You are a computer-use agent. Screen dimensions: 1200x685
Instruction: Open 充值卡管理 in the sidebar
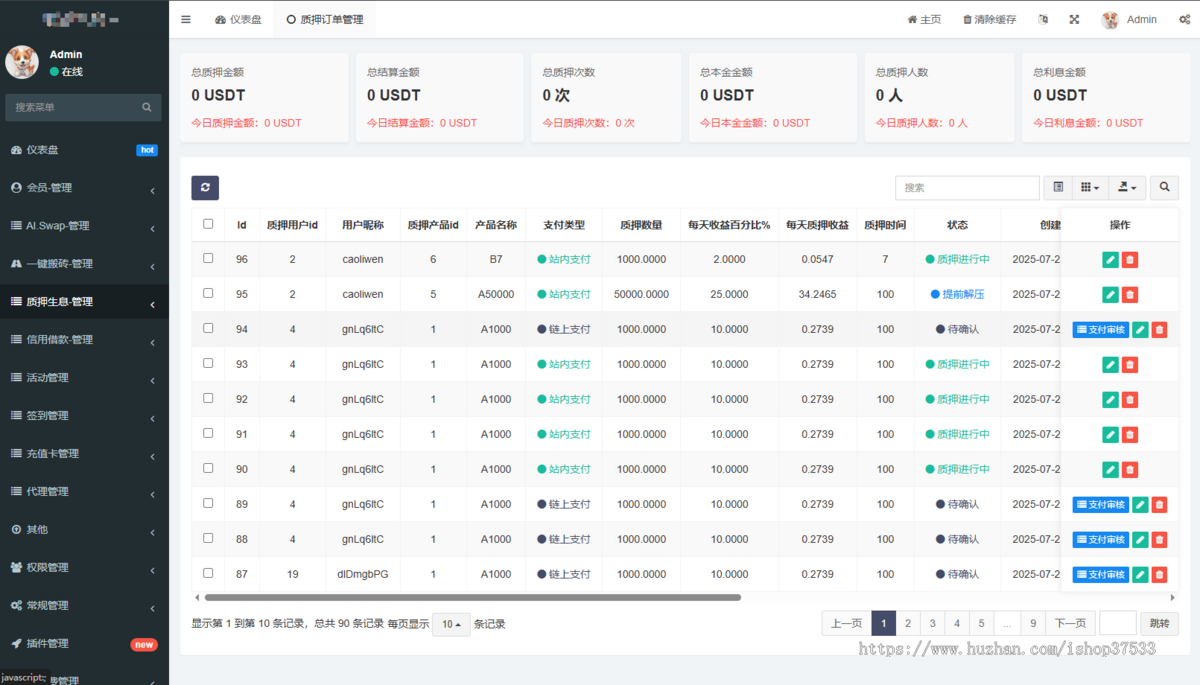tap(84, 454)
